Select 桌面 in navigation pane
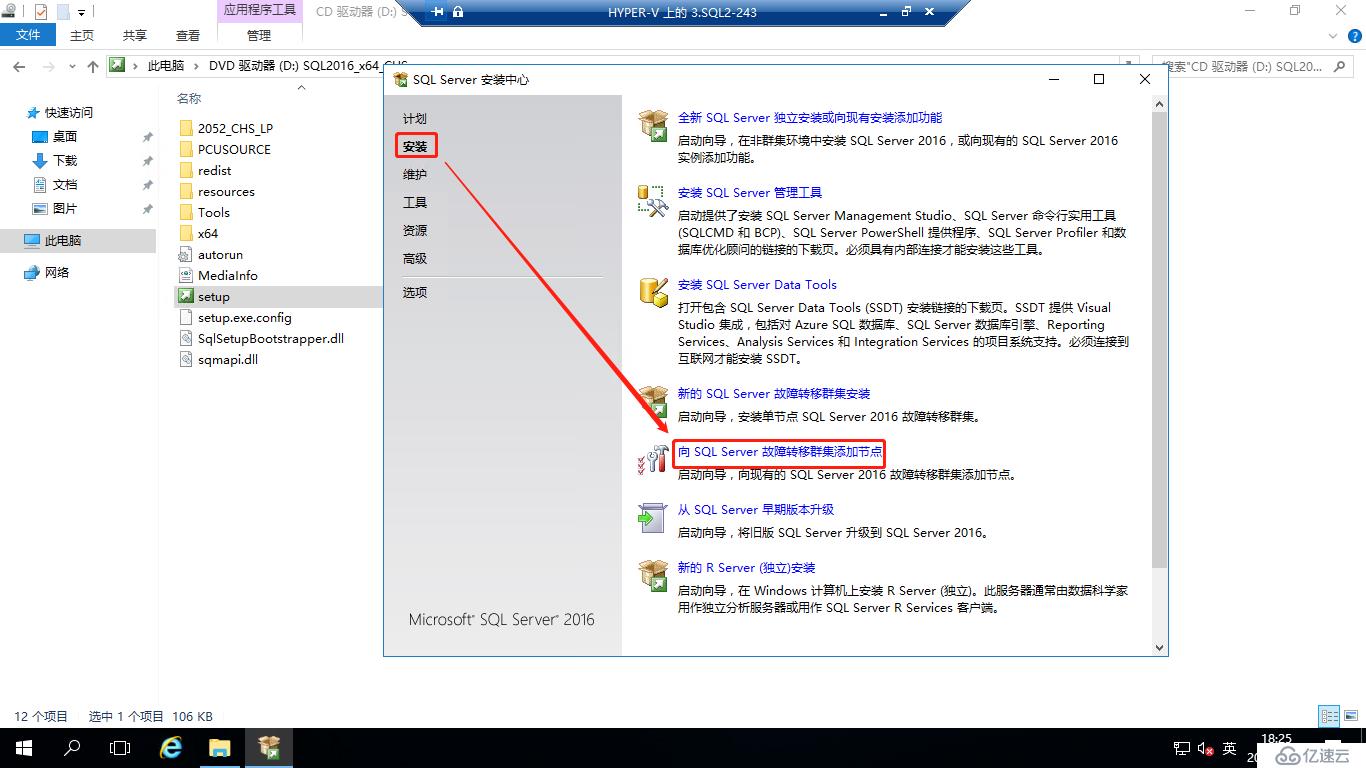 tap(65, 137)
